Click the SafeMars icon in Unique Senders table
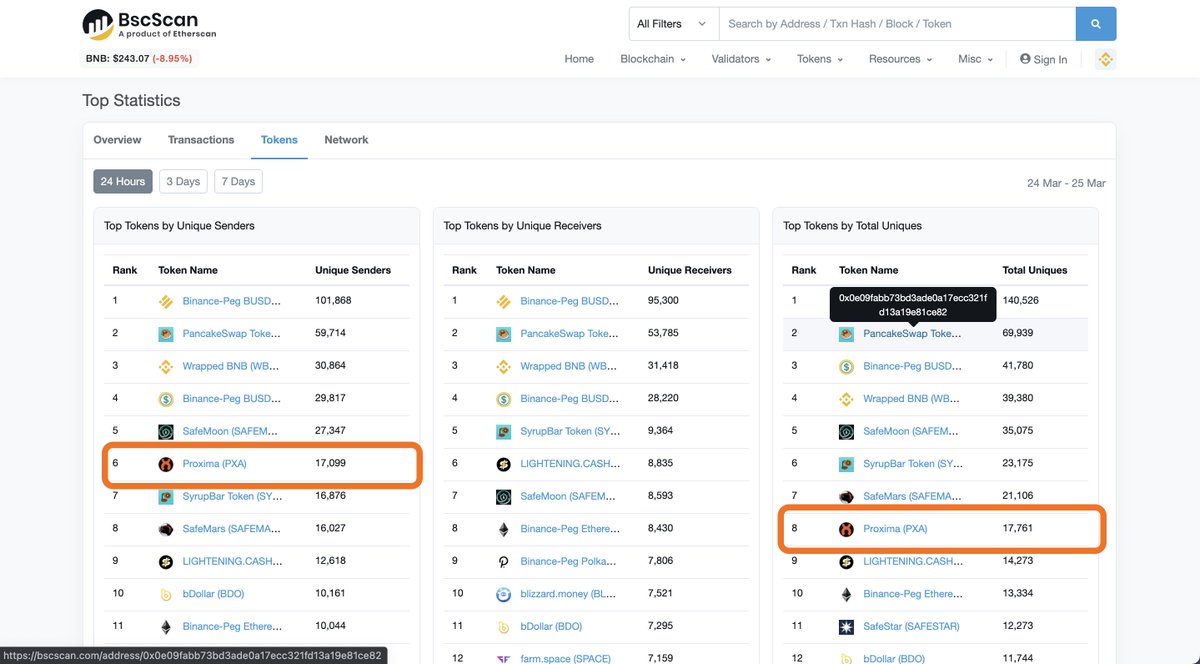Viewport: 1200px width, 664px height. pyautogui.click(x=166, y=529)
